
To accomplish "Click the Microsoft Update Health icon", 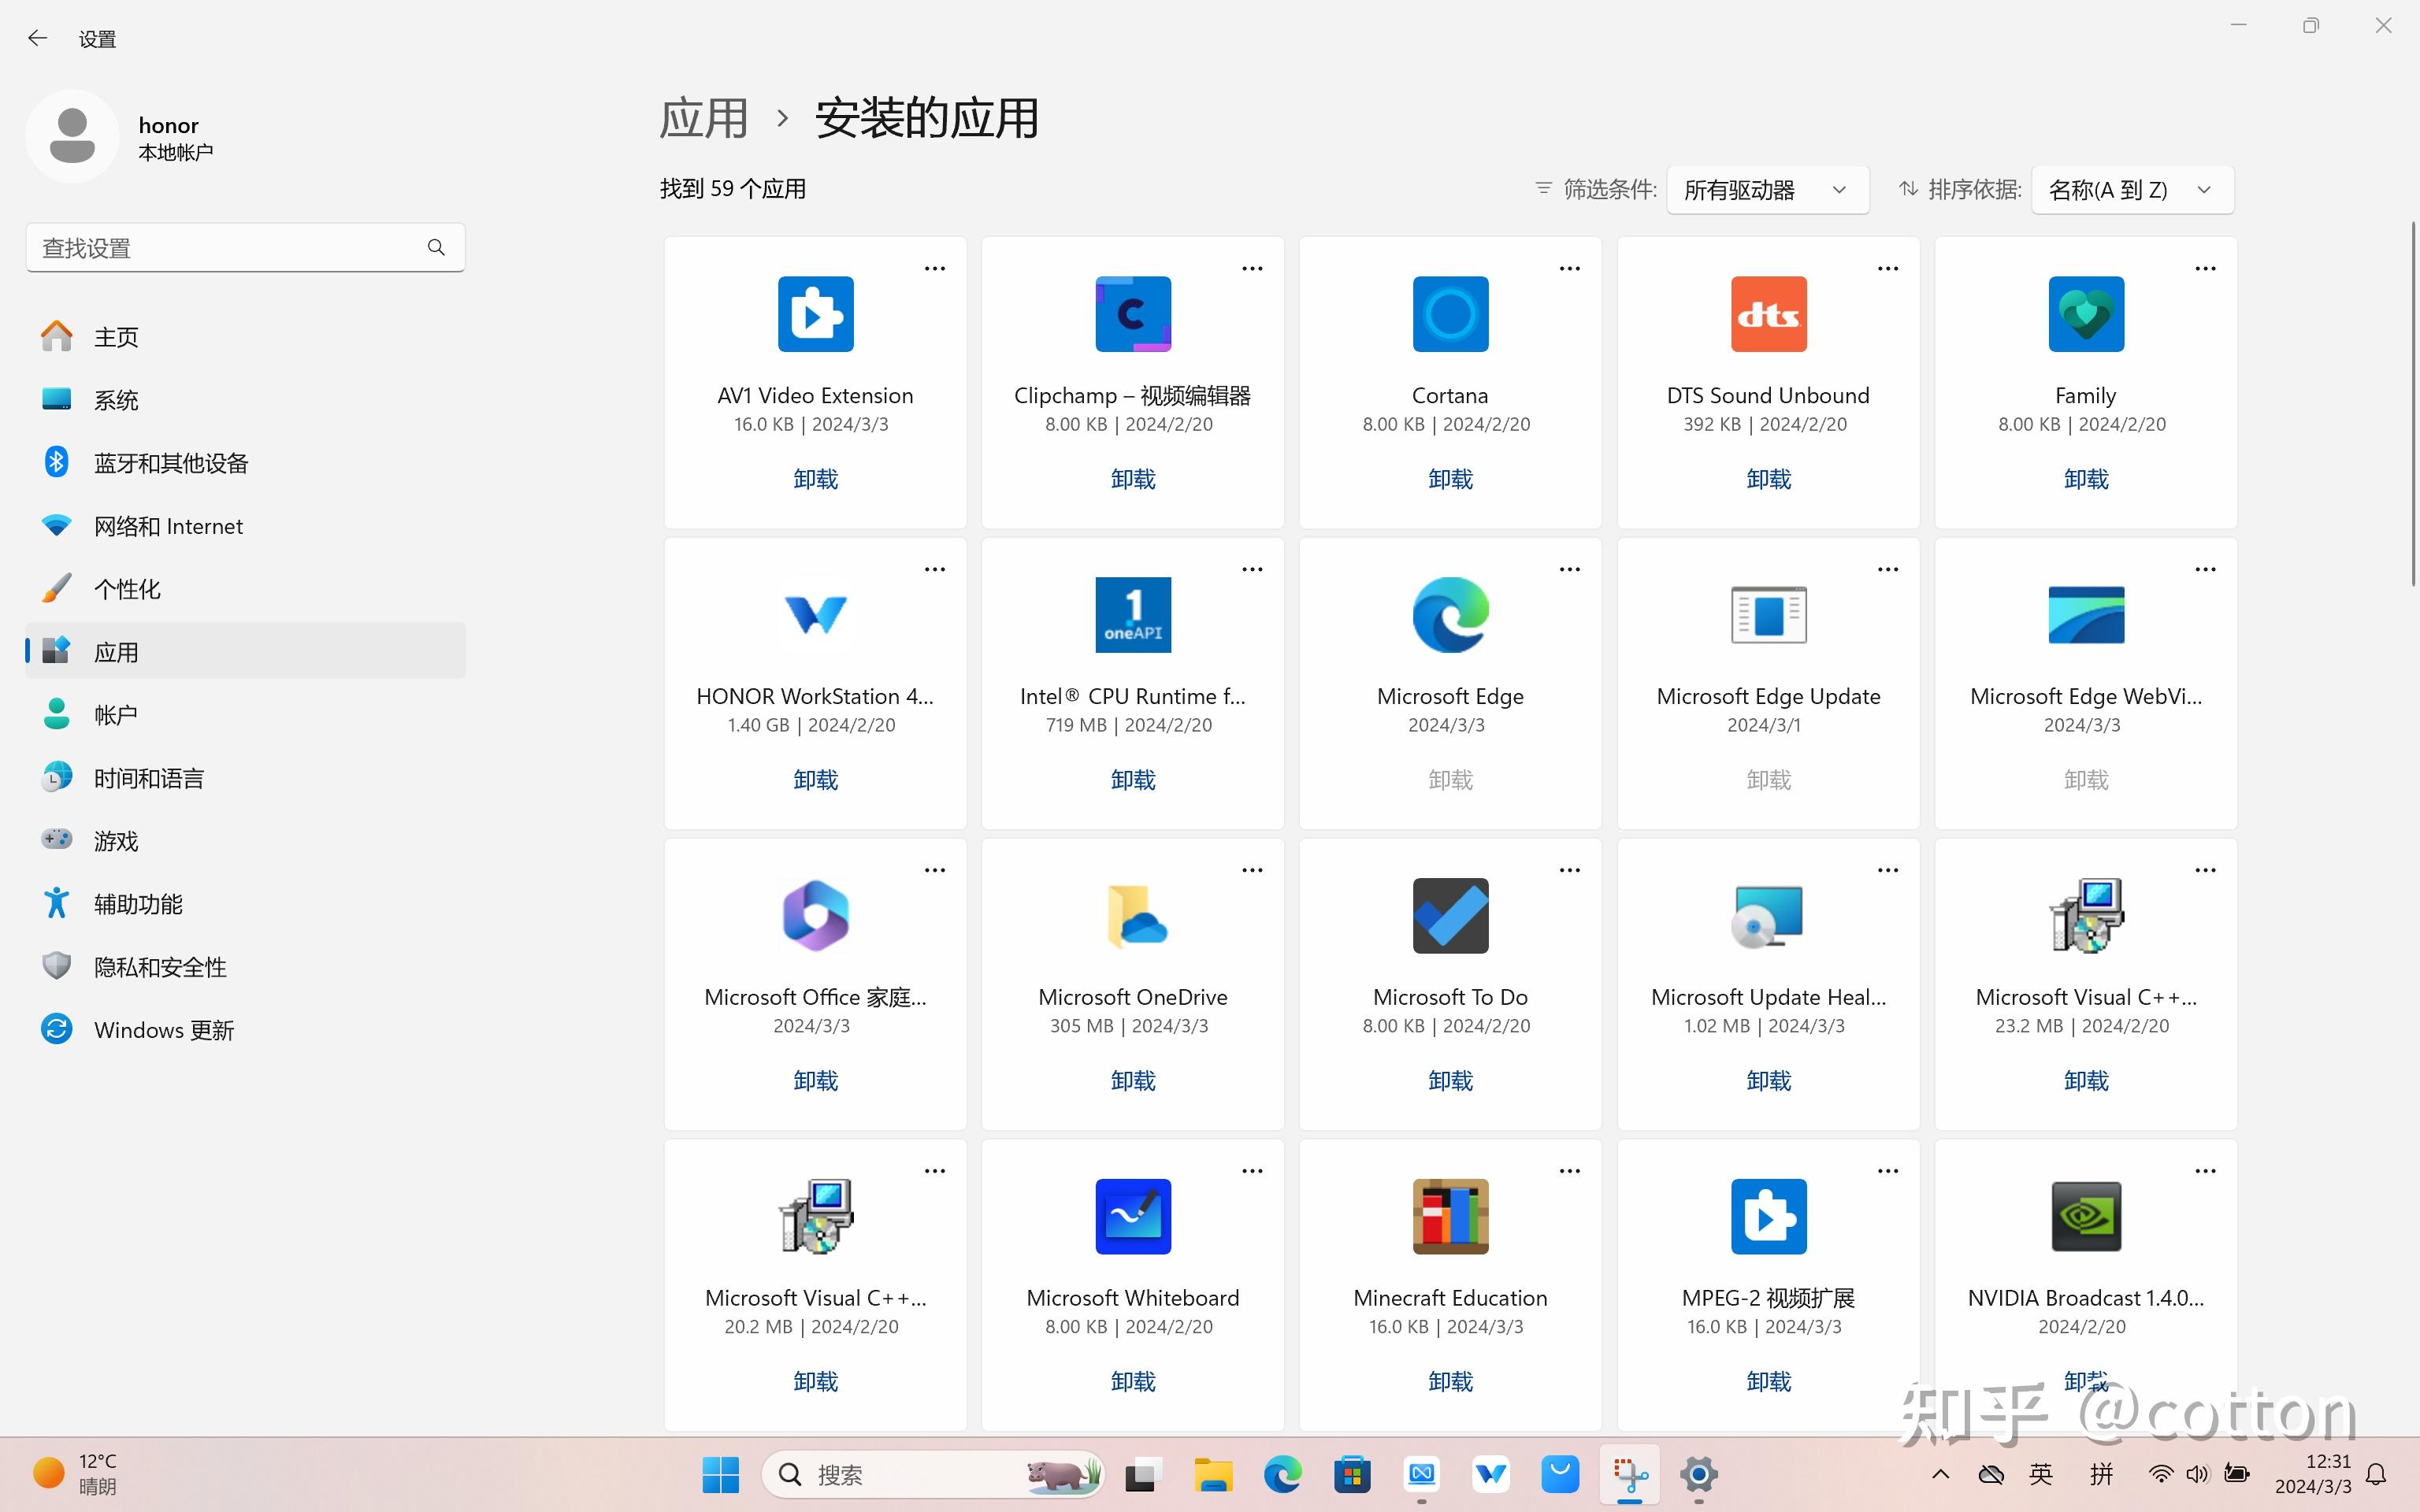I will click(1768, 916).
